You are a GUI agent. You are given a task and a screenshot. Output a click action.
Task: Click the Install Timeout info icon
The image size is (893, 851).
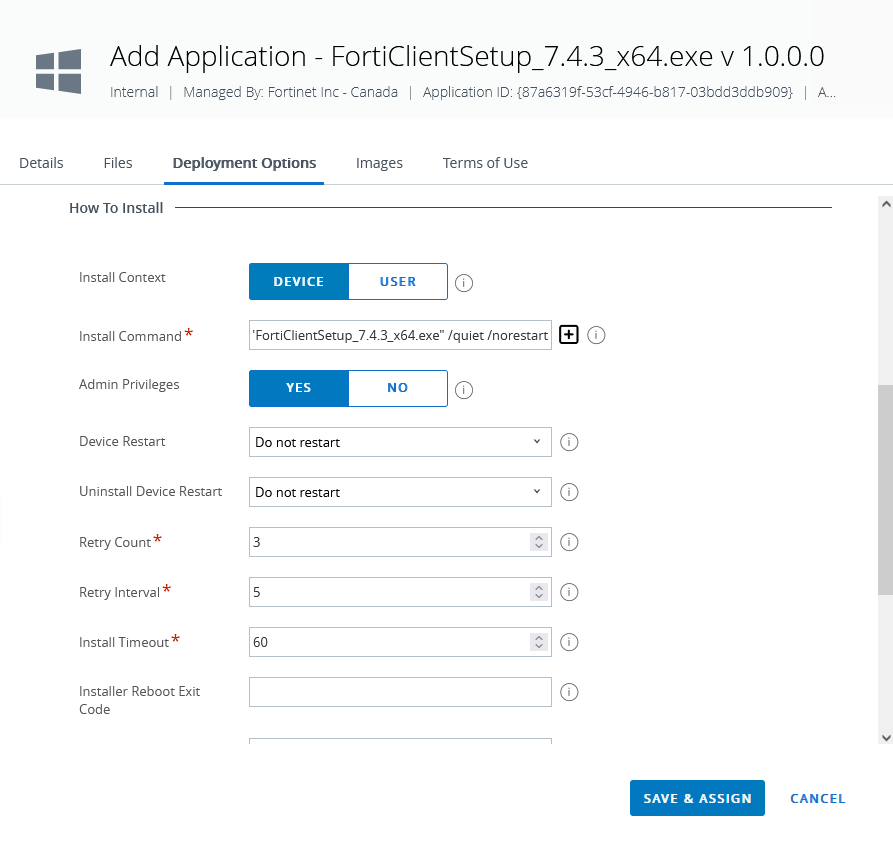tap(569, 642)
